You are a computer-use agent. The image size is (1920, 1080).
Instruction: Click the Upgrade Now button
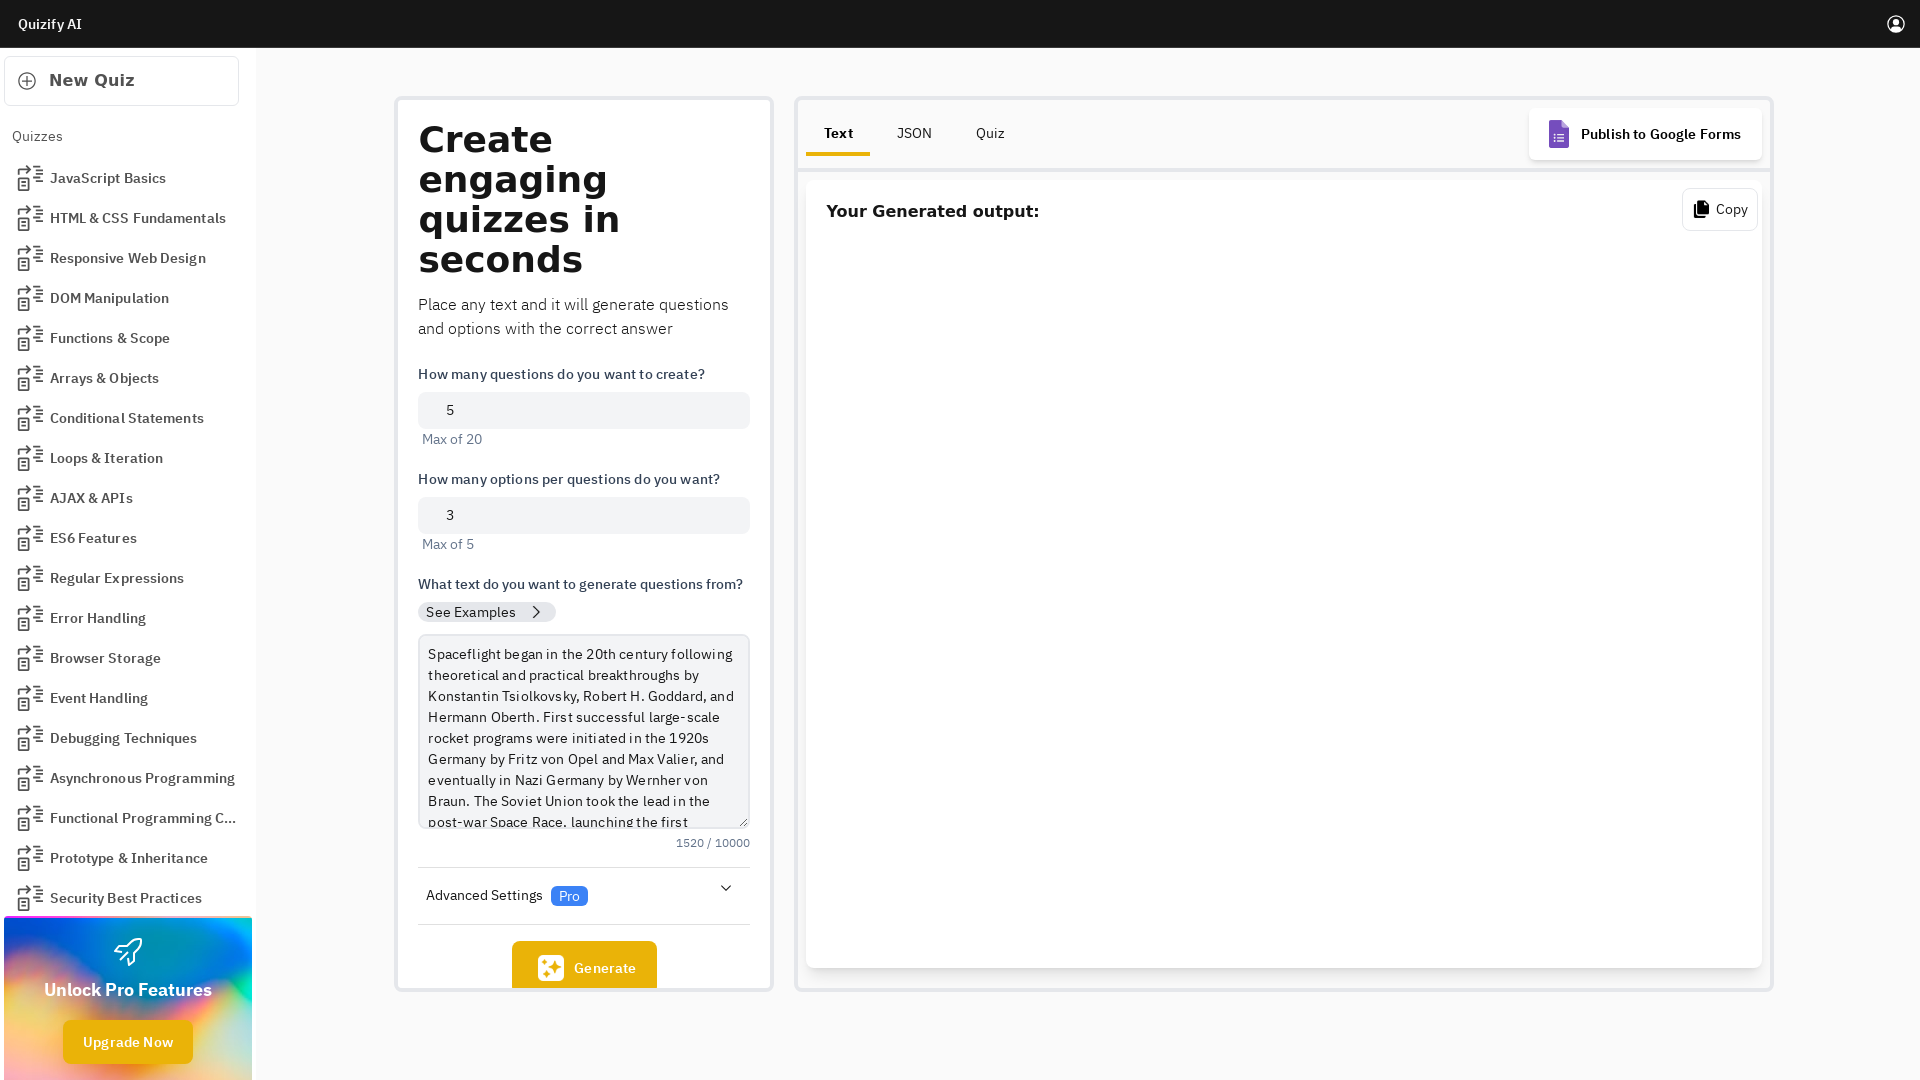pos(128,1042)
